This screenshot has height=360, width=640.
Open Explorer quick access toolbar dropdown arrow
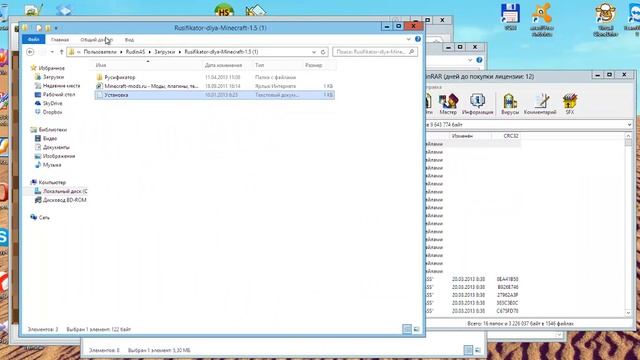56,28
